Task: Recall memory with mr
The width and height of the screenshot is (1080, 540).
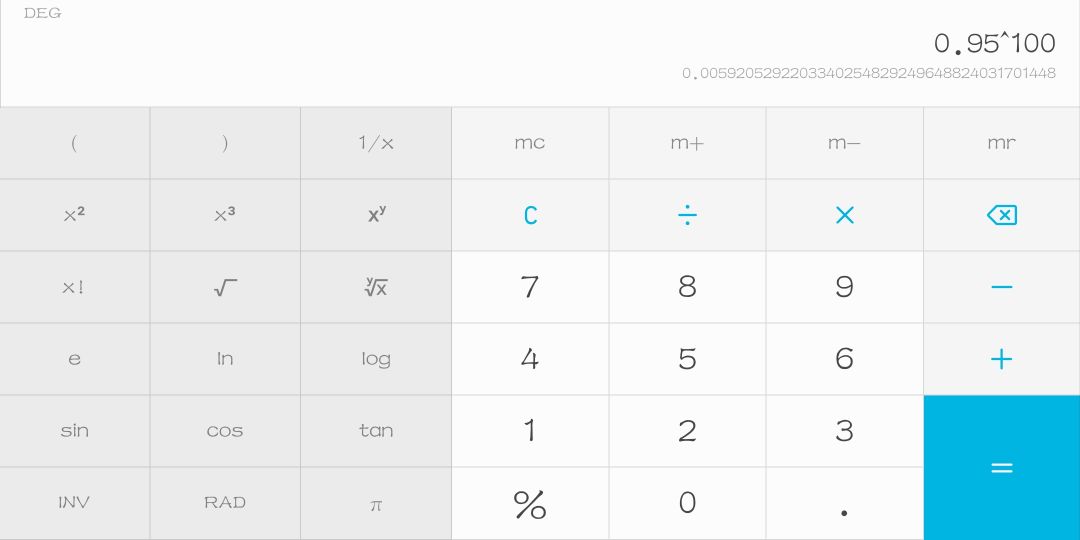Action: 1001,143
